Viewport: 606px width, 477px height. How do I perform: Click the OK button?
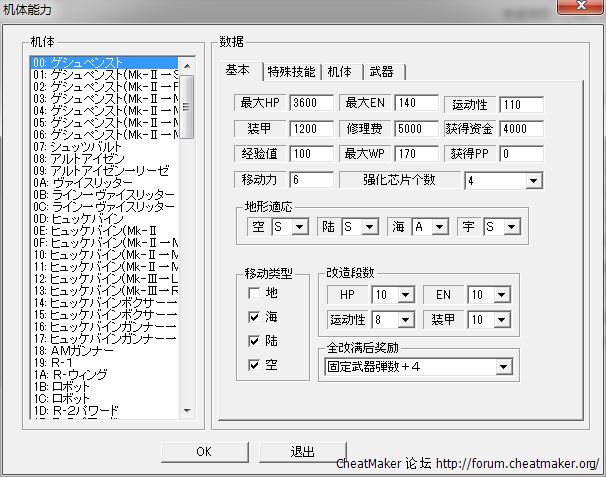[x=203, y=451]
